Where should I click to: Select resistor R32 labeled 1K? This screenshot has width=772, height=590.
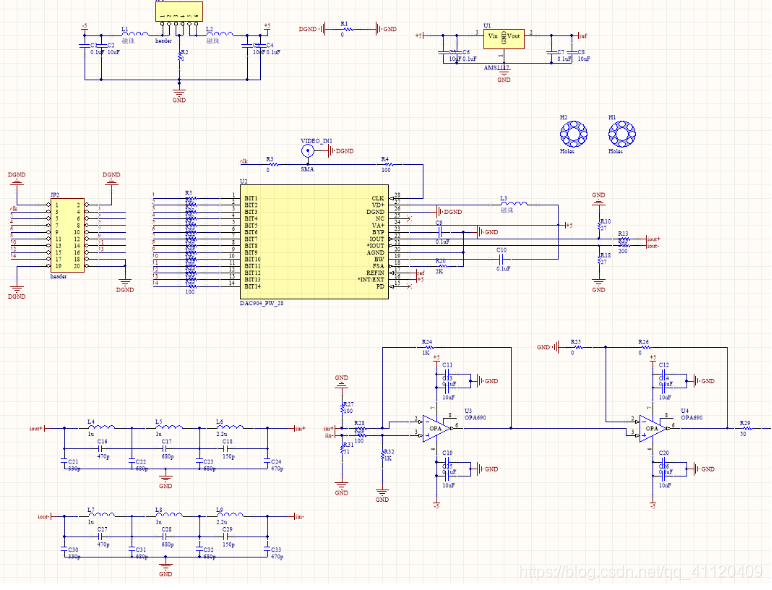point(383,455)
